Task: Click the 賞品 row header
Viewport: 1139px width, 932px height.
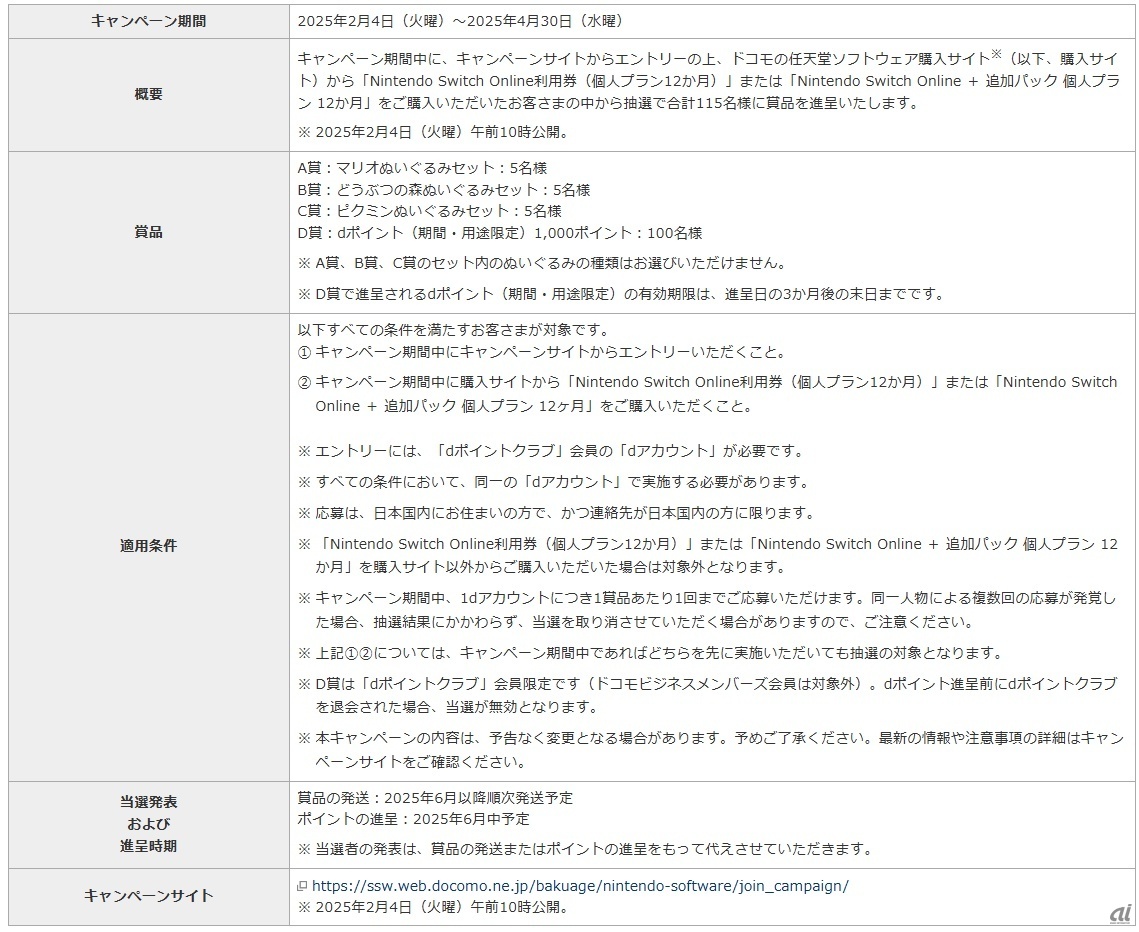Action: [x=149, y=232]
